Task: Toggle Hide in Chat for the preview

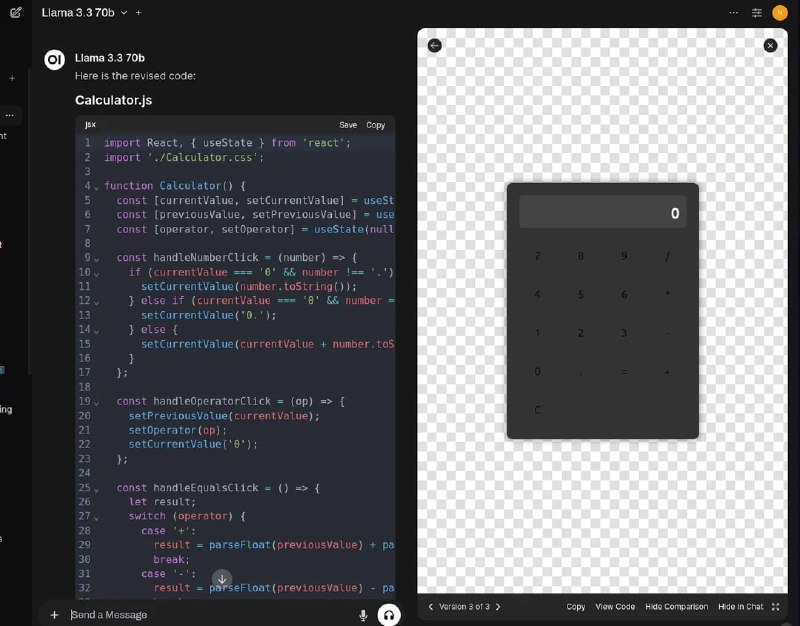Action: pyautogui.click(x=740, y=606)
